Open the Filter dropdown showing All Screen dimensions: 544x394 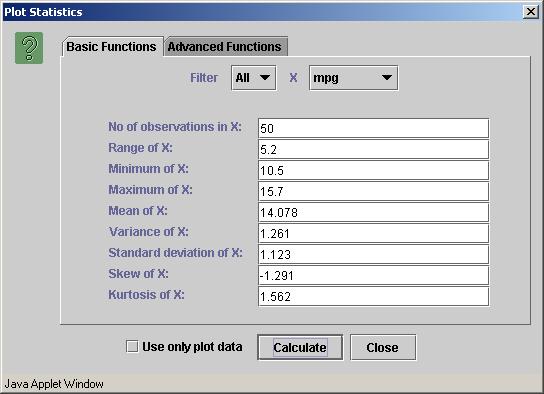pos(254,78)
